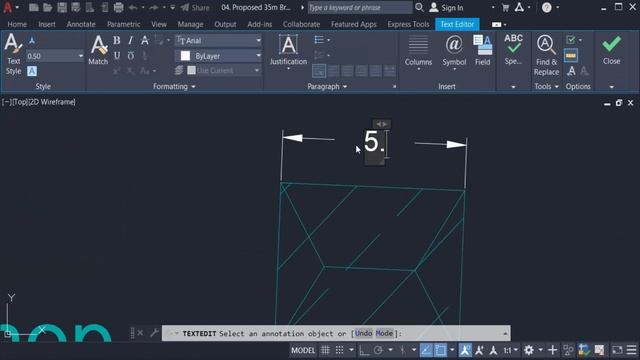640x360 pixels.
Task: Toggle italic formatting
Action: [x=131, y=40]
